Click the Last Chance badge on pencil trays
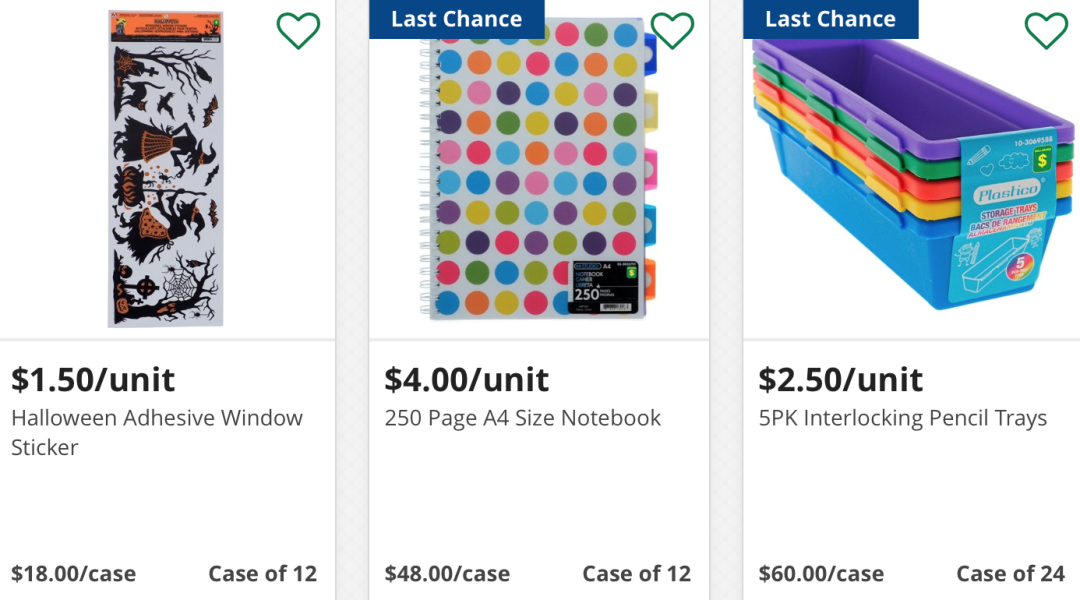The image size is (1080, 600). point(830,19)
